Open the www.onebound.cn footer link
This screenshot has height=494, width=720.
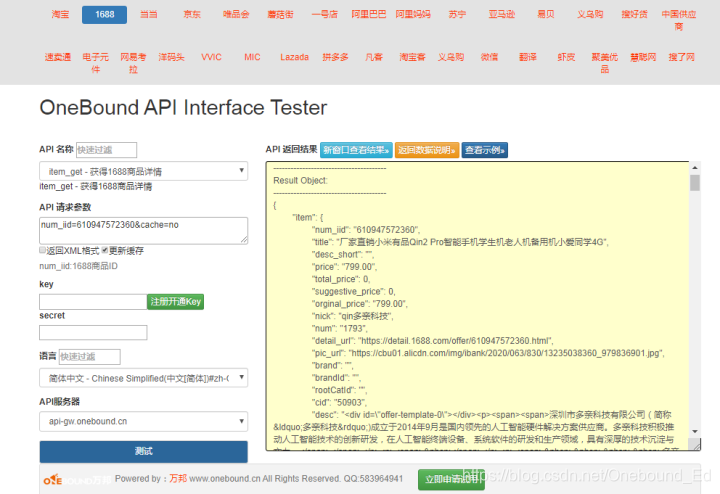[x=225, y=479]
